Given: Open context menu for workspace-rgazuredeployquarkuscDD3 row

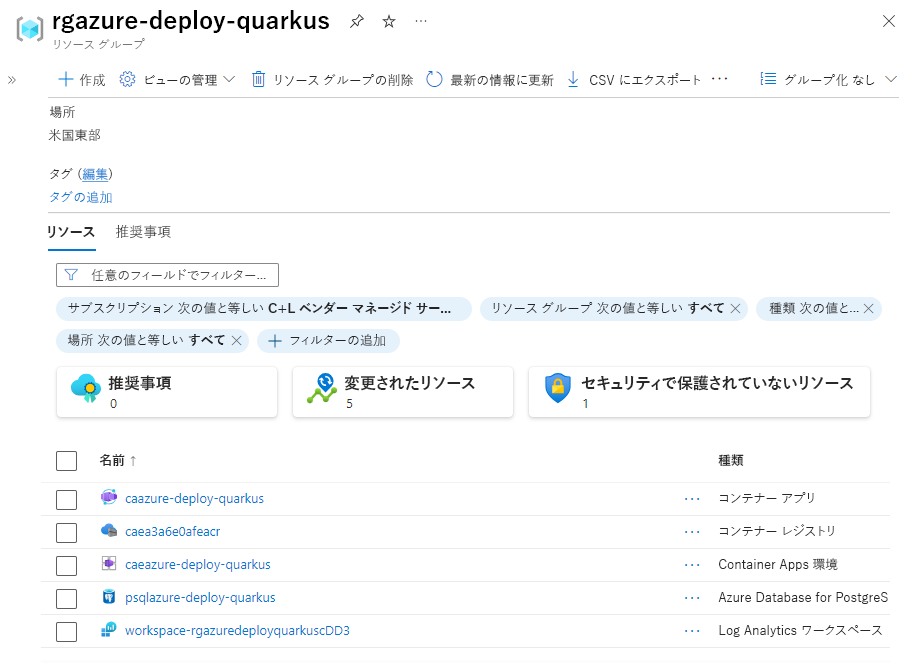Looking at the screenshot, I should pyautogui.click(x=692, y=631).
